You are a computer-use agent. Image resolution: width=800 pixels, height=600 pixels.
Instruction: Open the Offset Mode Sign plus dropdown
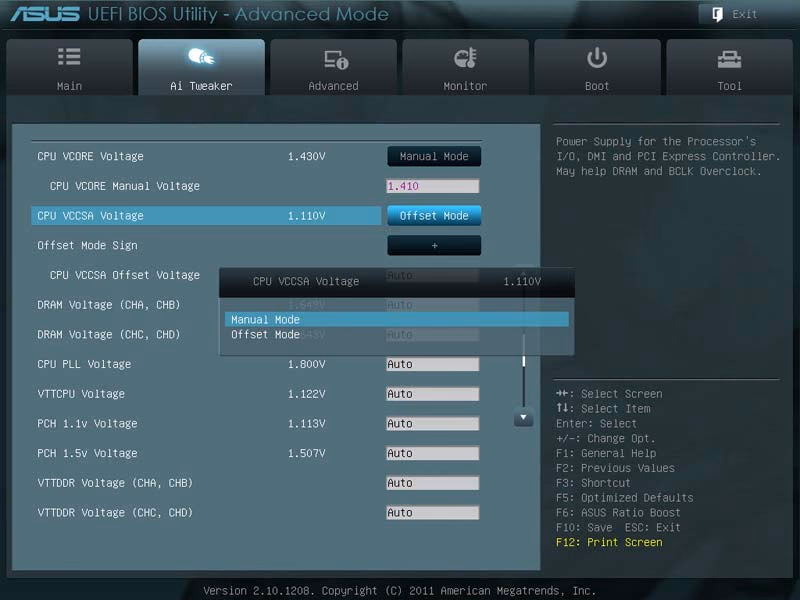[434, 245]
